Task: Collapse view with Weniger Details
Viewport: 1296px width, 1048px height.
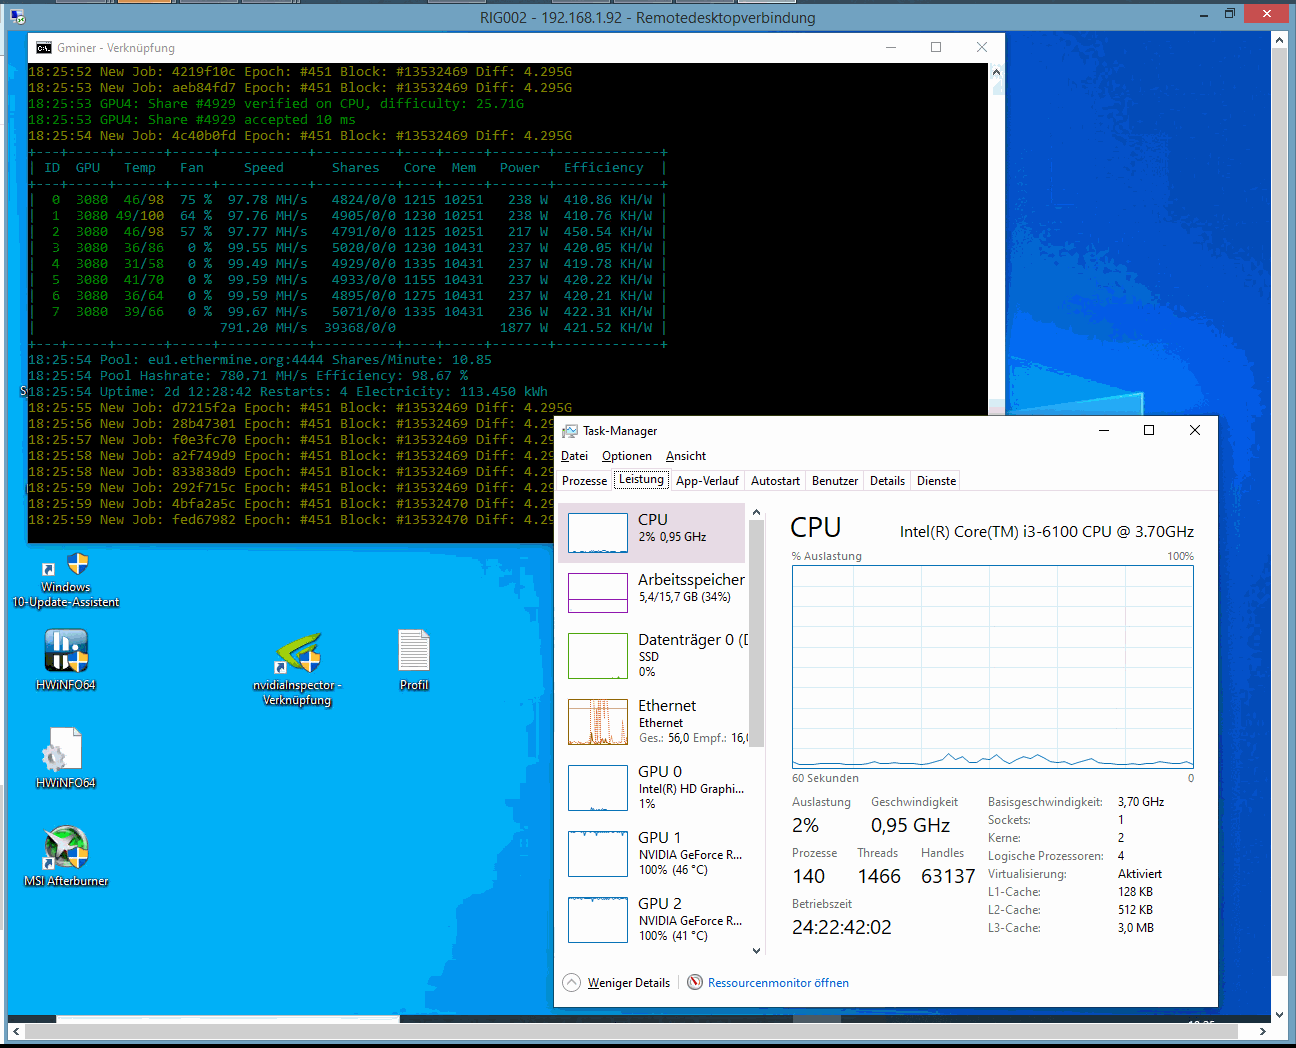Action: [x=617, y=983]
